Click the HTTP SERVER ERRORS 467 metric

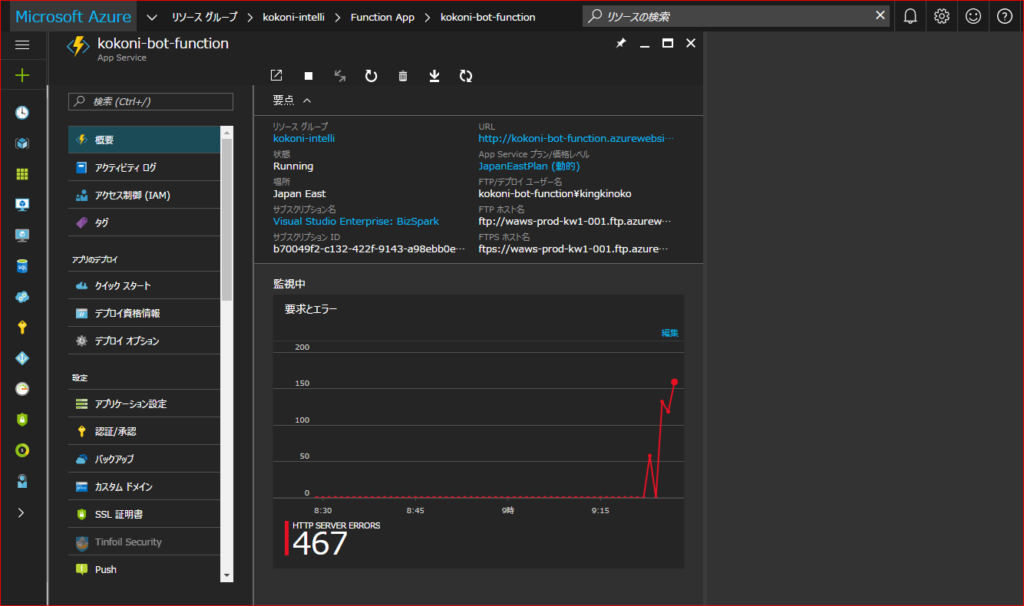333,539
